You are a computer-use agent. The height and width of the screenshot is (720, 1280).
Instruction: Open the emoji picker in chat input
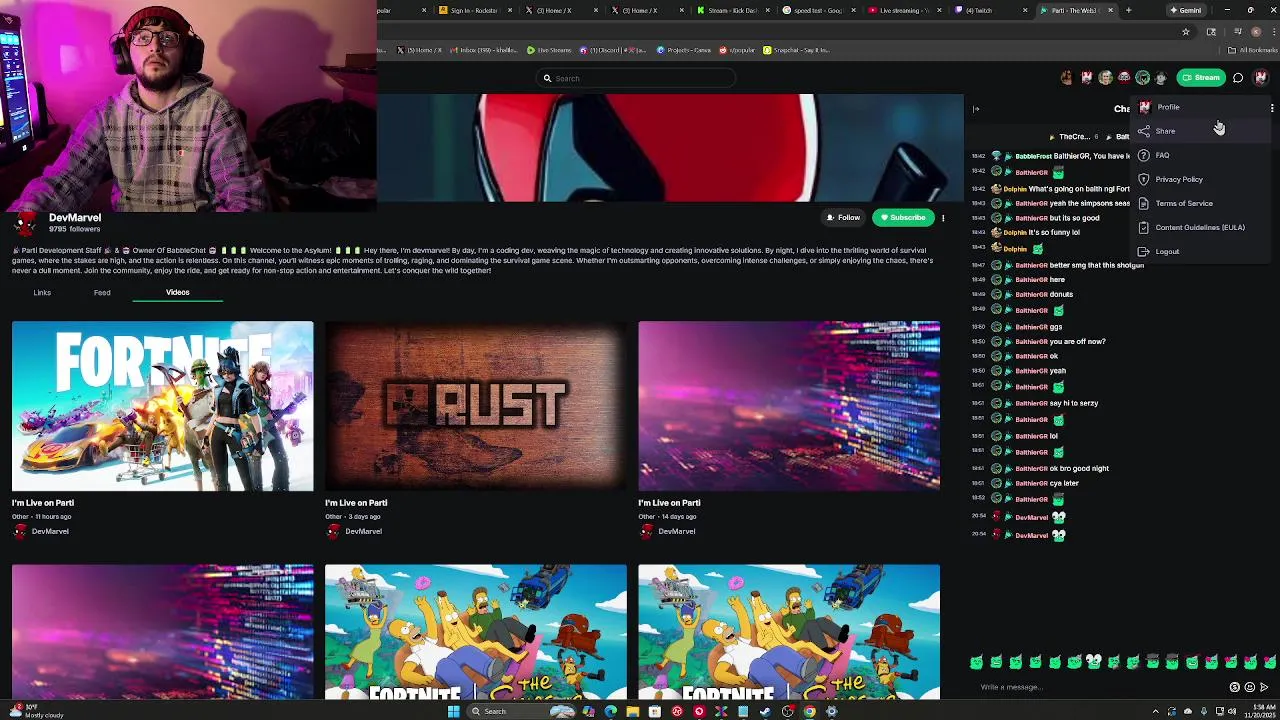(1250, 687)
